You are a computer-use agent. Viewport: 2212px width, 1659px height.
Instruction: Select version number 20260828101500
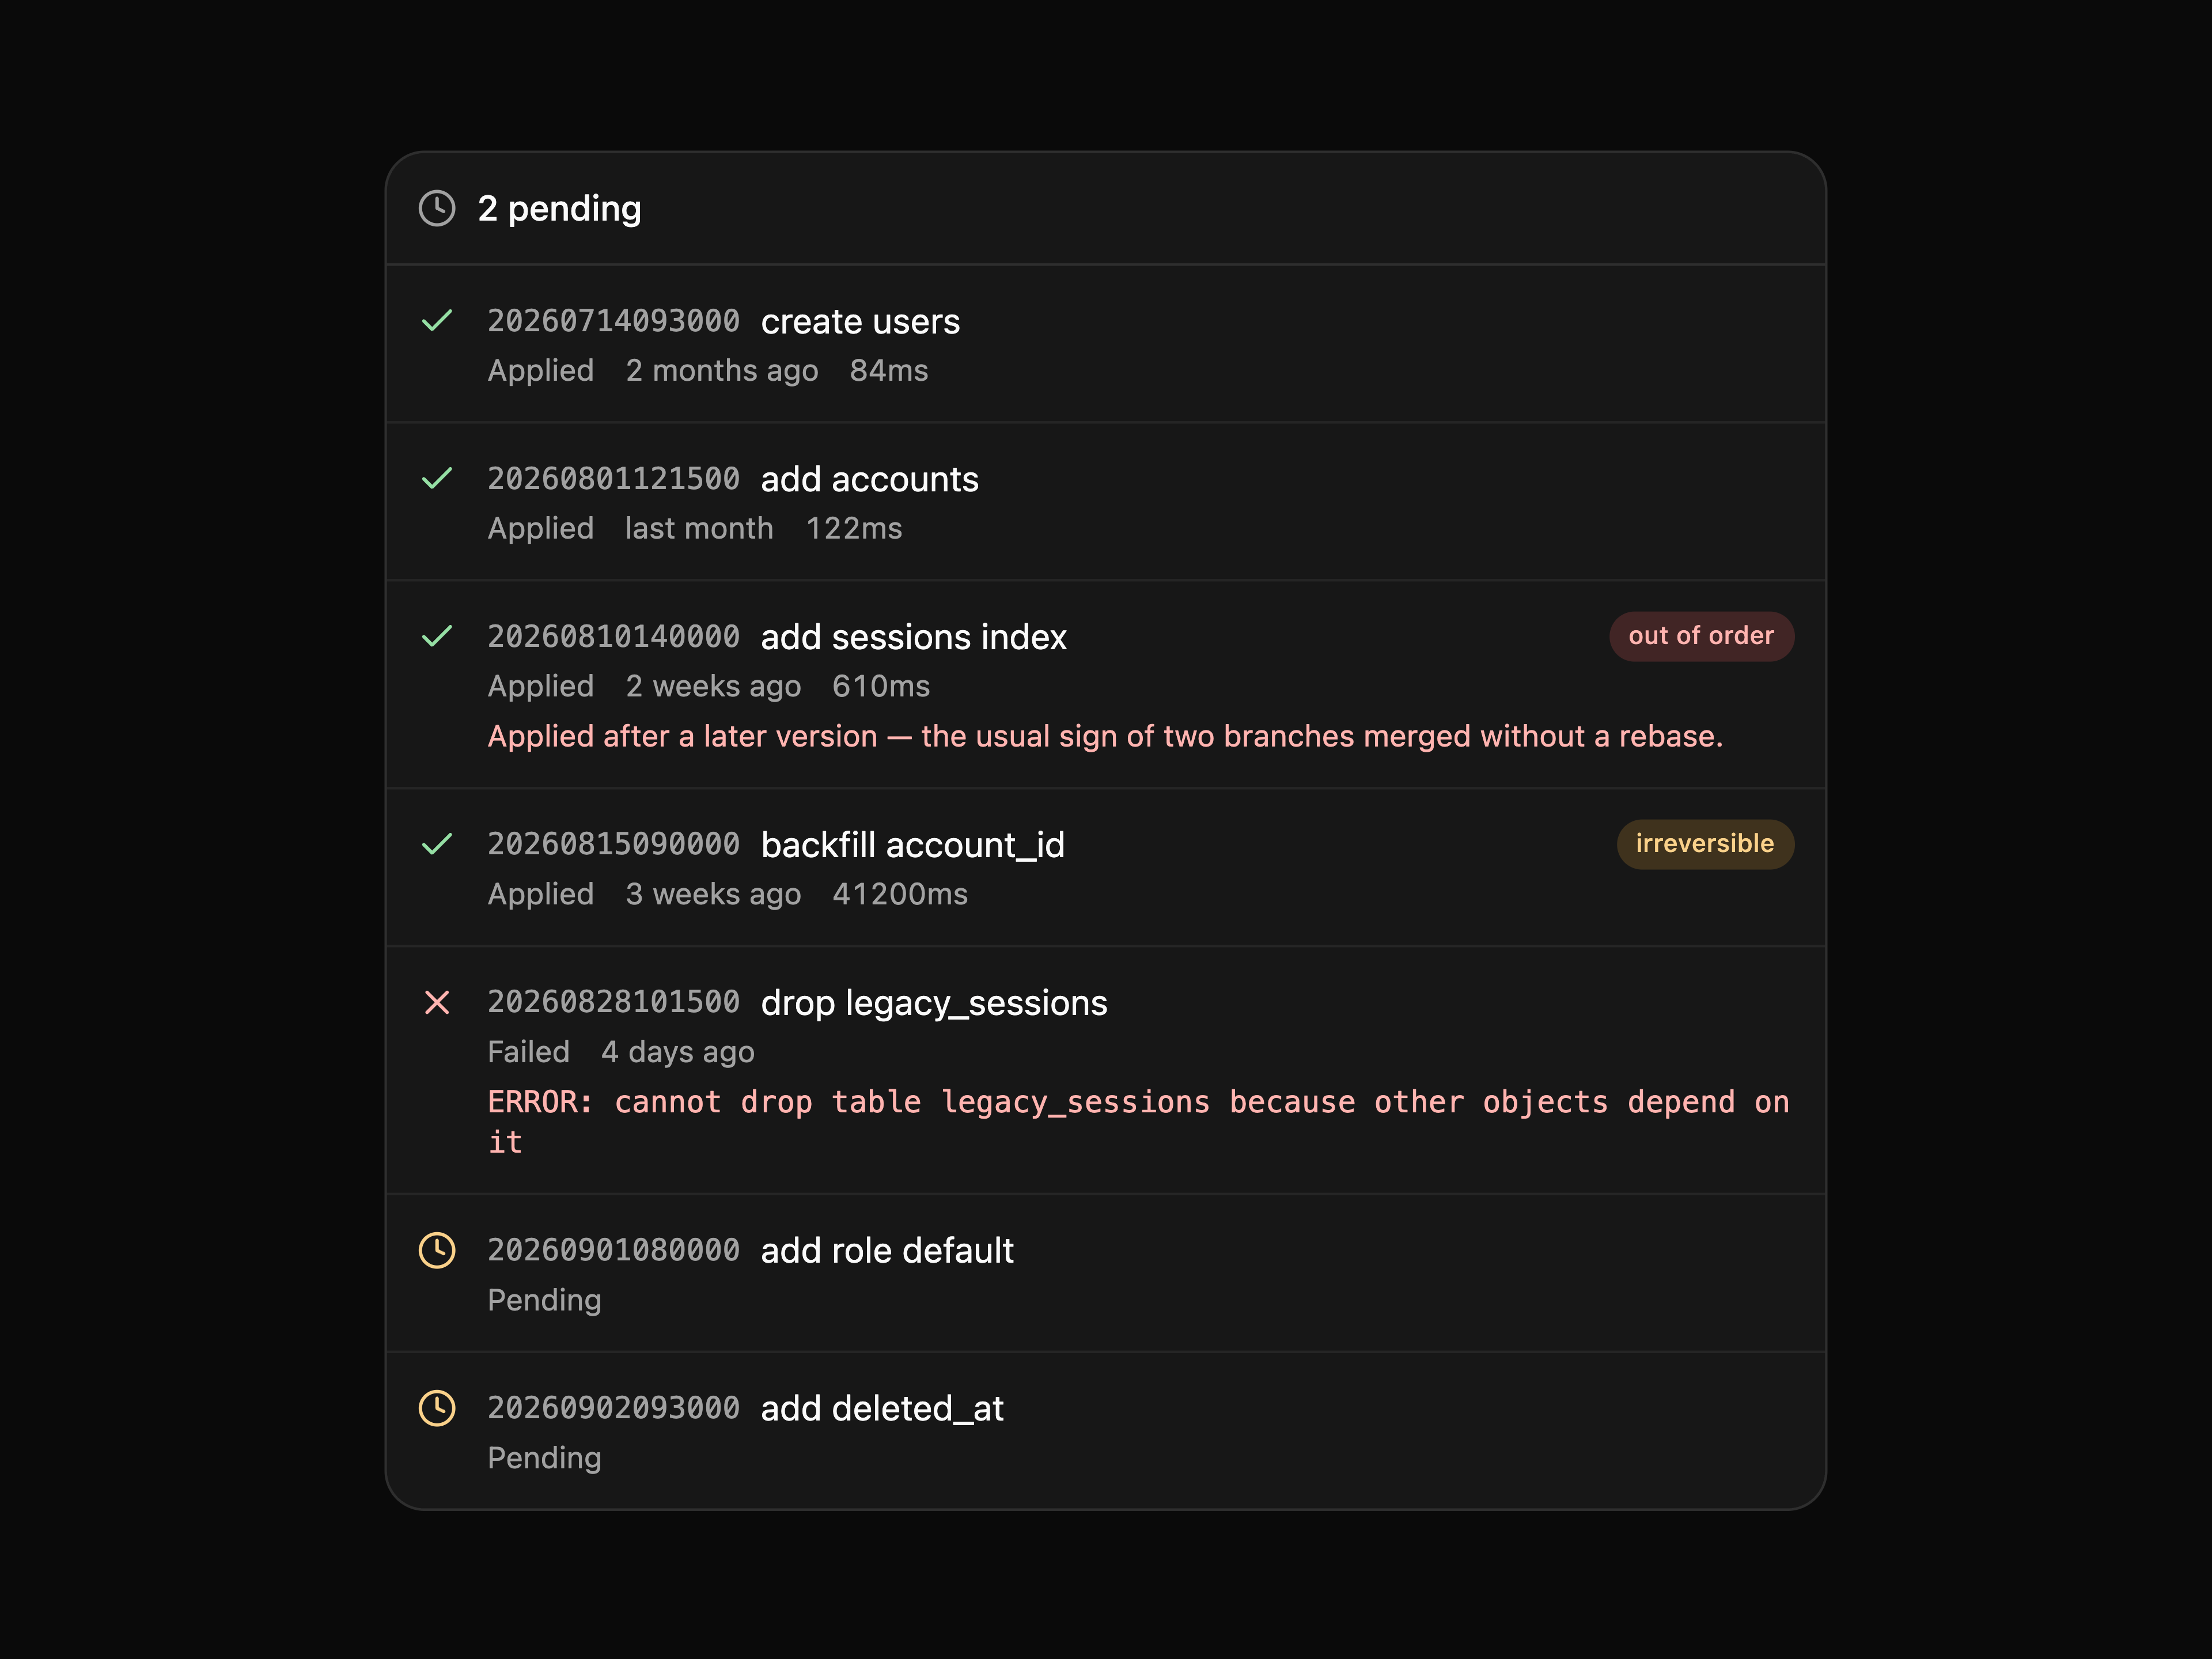click(x=614, y=1002)
